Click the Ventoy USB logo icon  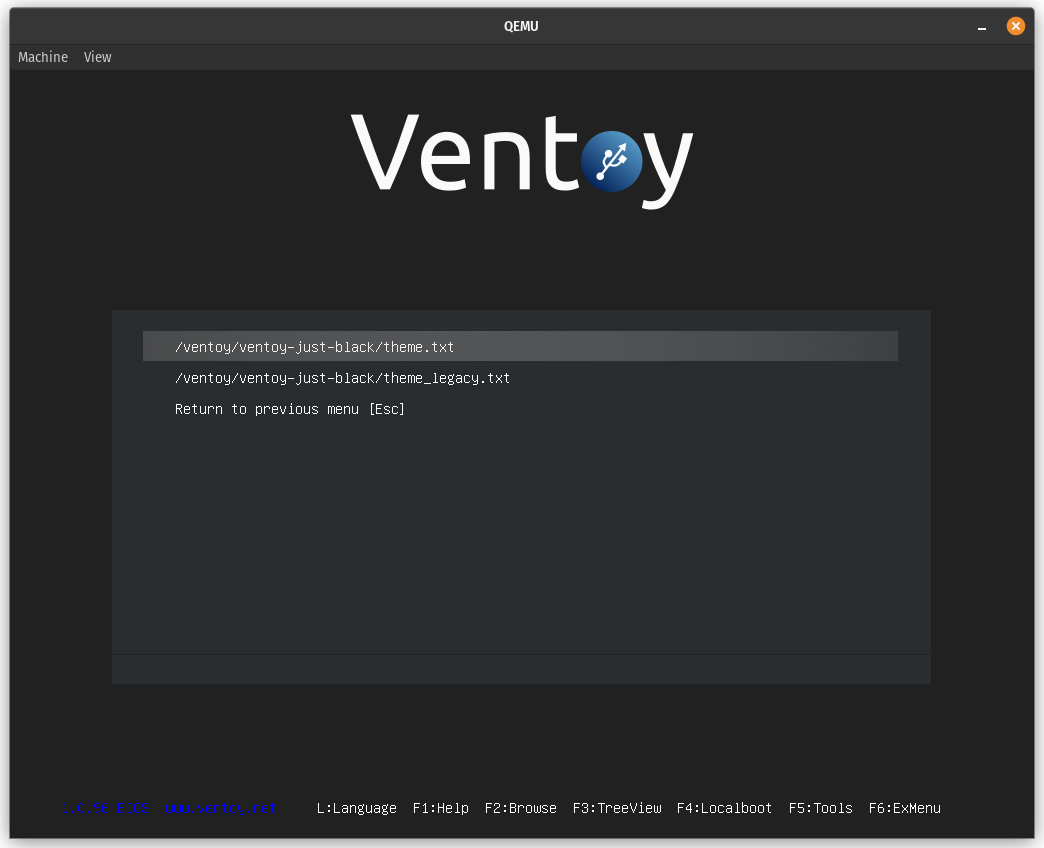coord(611,161)
